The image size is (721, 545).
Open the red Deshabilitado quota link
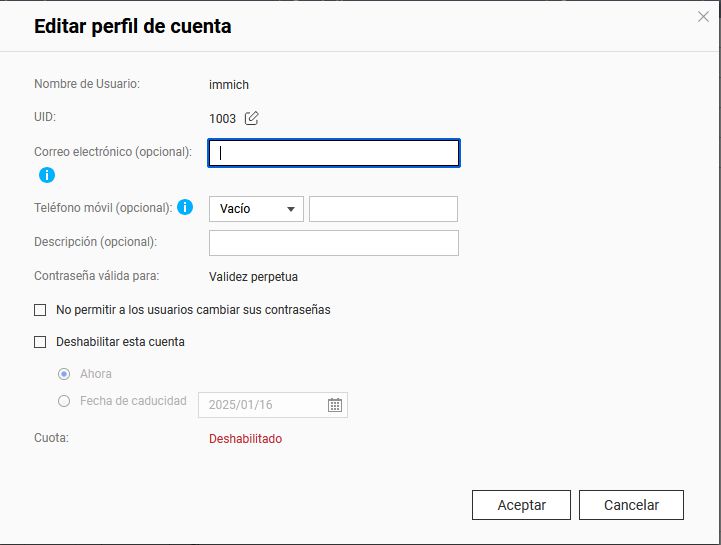(245, 439)
